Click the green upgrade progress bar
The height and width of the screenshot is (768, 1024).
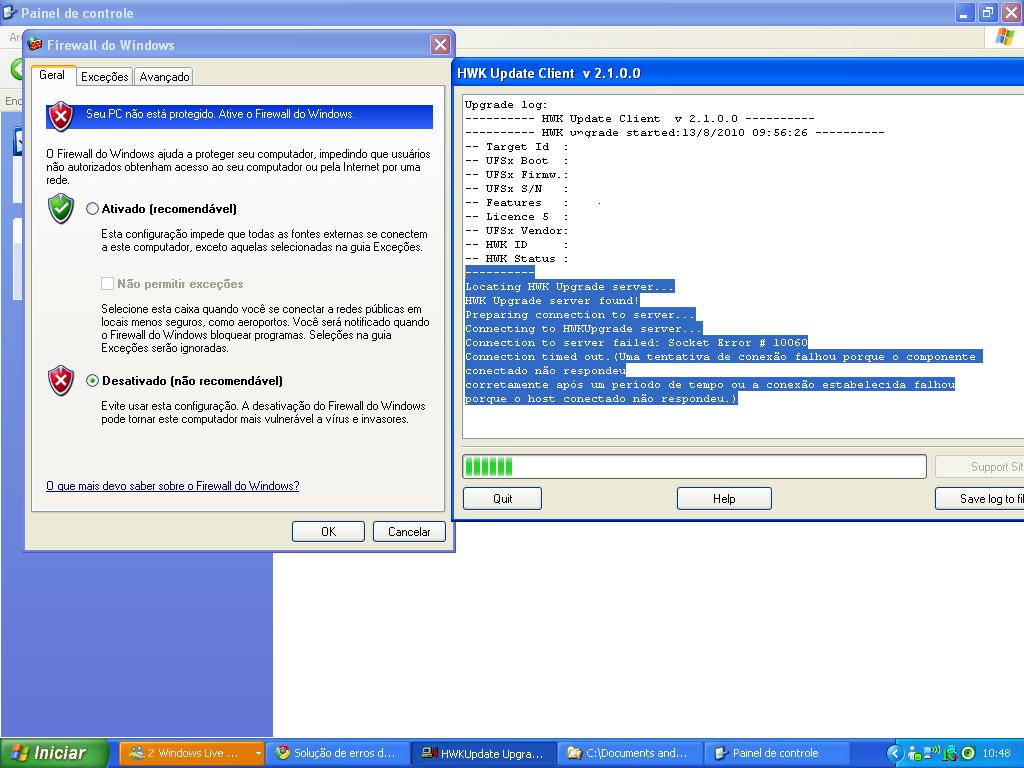click(695, 467)
